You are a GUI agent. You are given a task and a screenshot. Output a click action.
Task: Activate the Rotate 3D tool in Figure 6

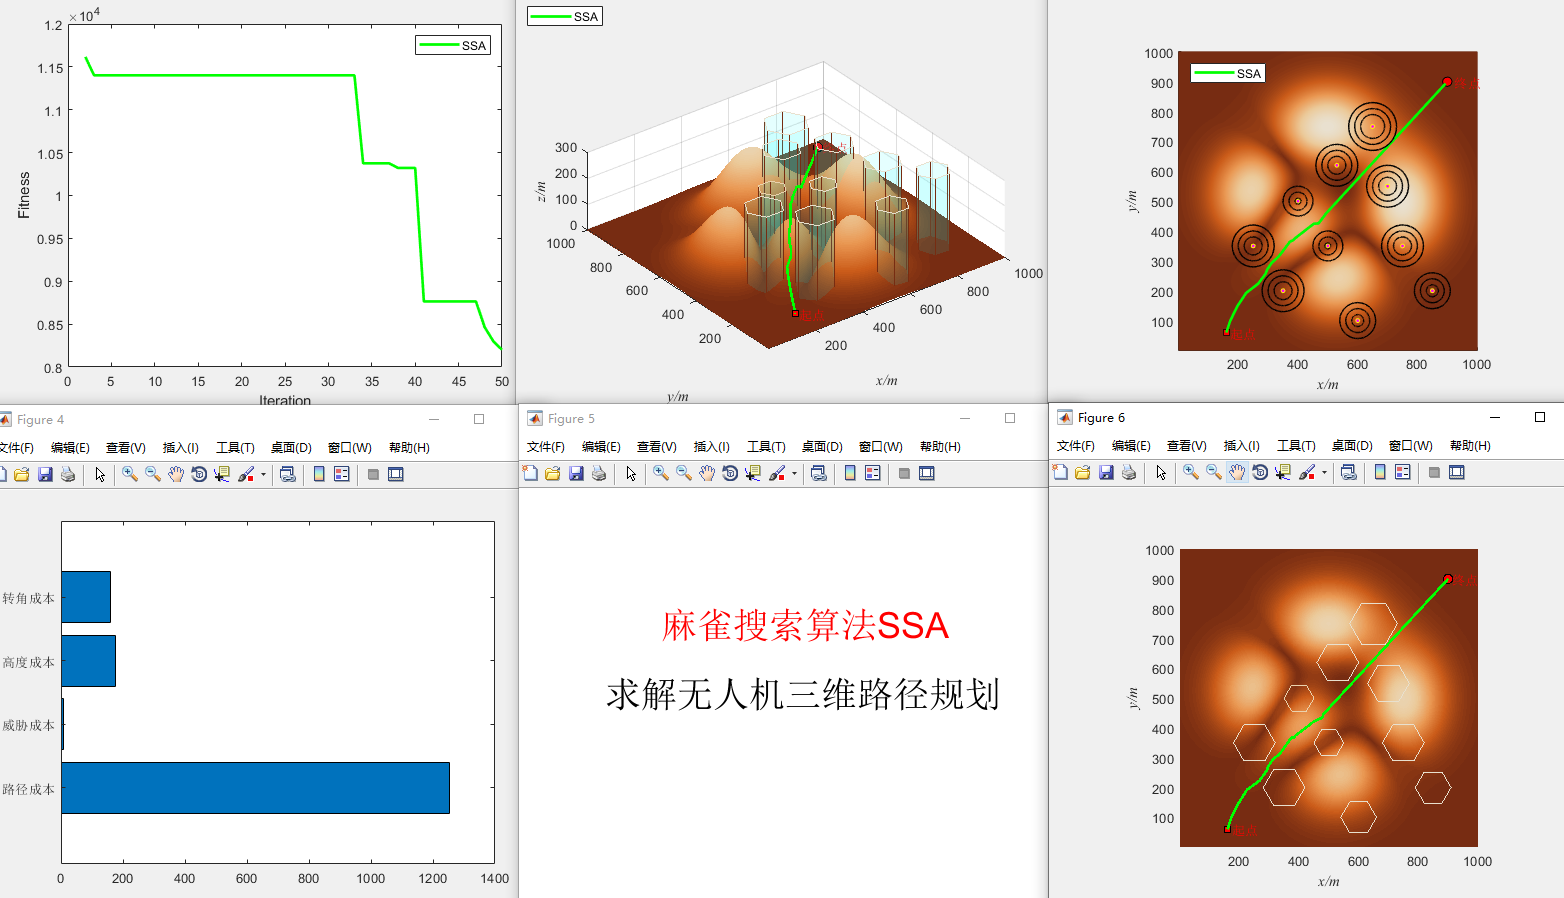(1260, 472)
